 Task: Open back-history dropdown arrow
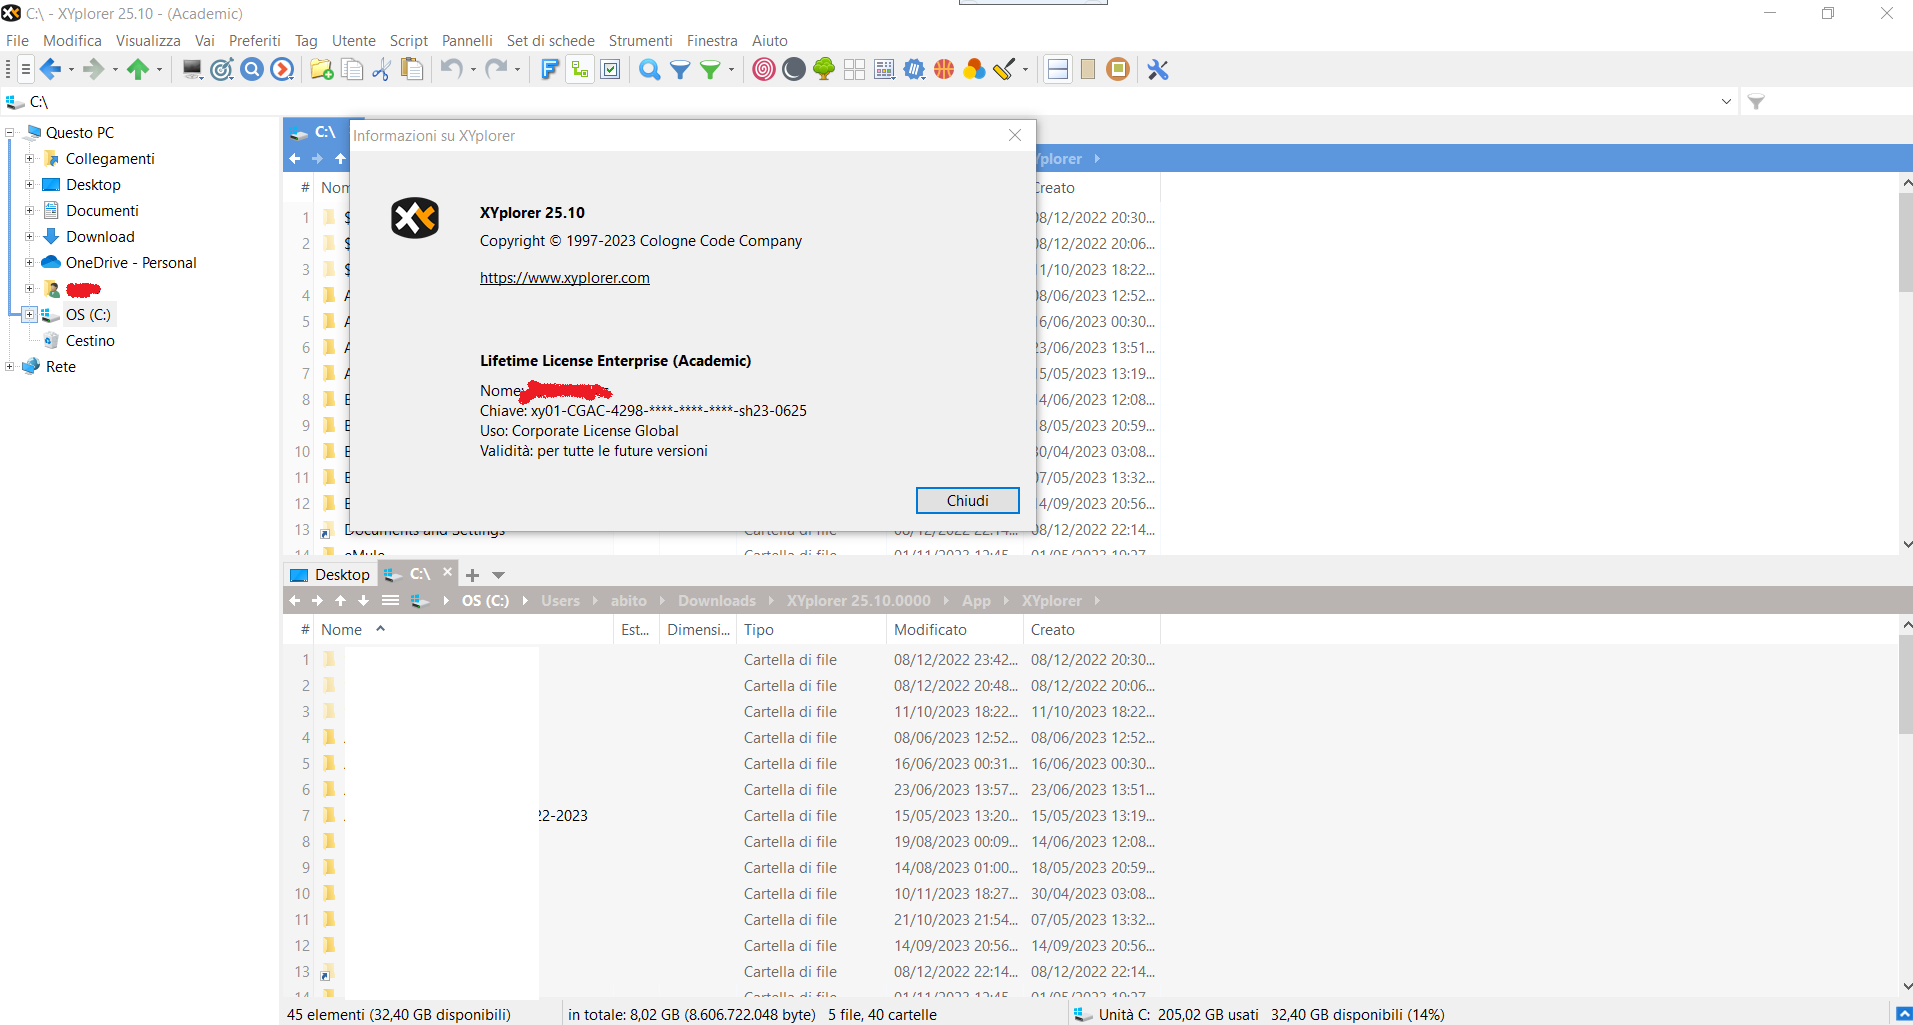tap(71, 70)
